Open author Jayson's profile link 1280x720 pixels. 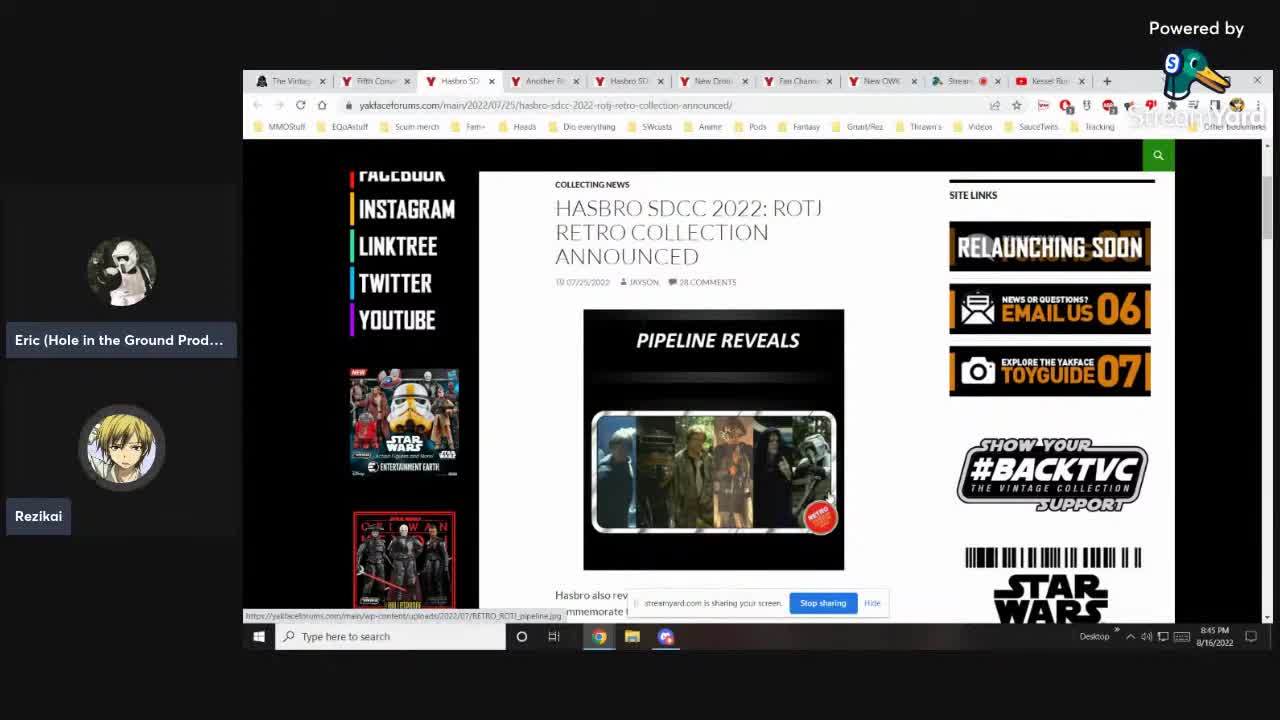pos(644,282)
